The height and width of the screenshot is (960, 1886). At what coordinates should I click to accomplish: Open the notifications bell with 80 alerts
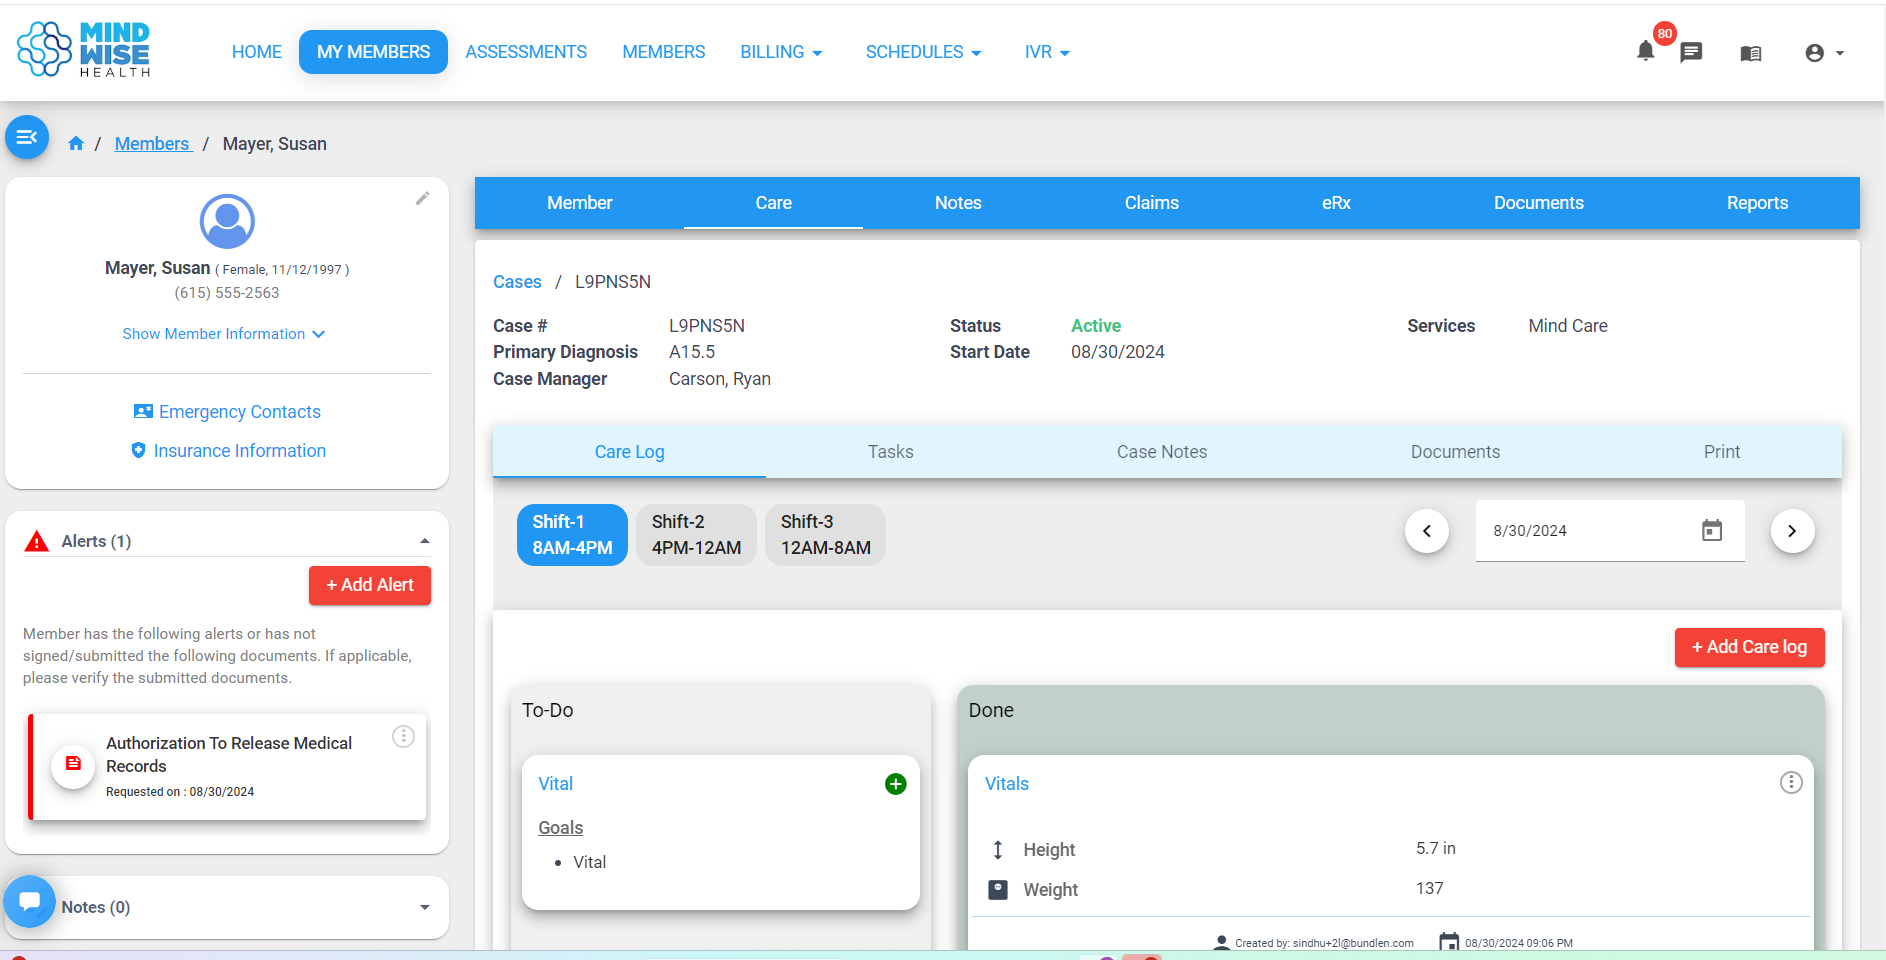[x=1645, y=52]
